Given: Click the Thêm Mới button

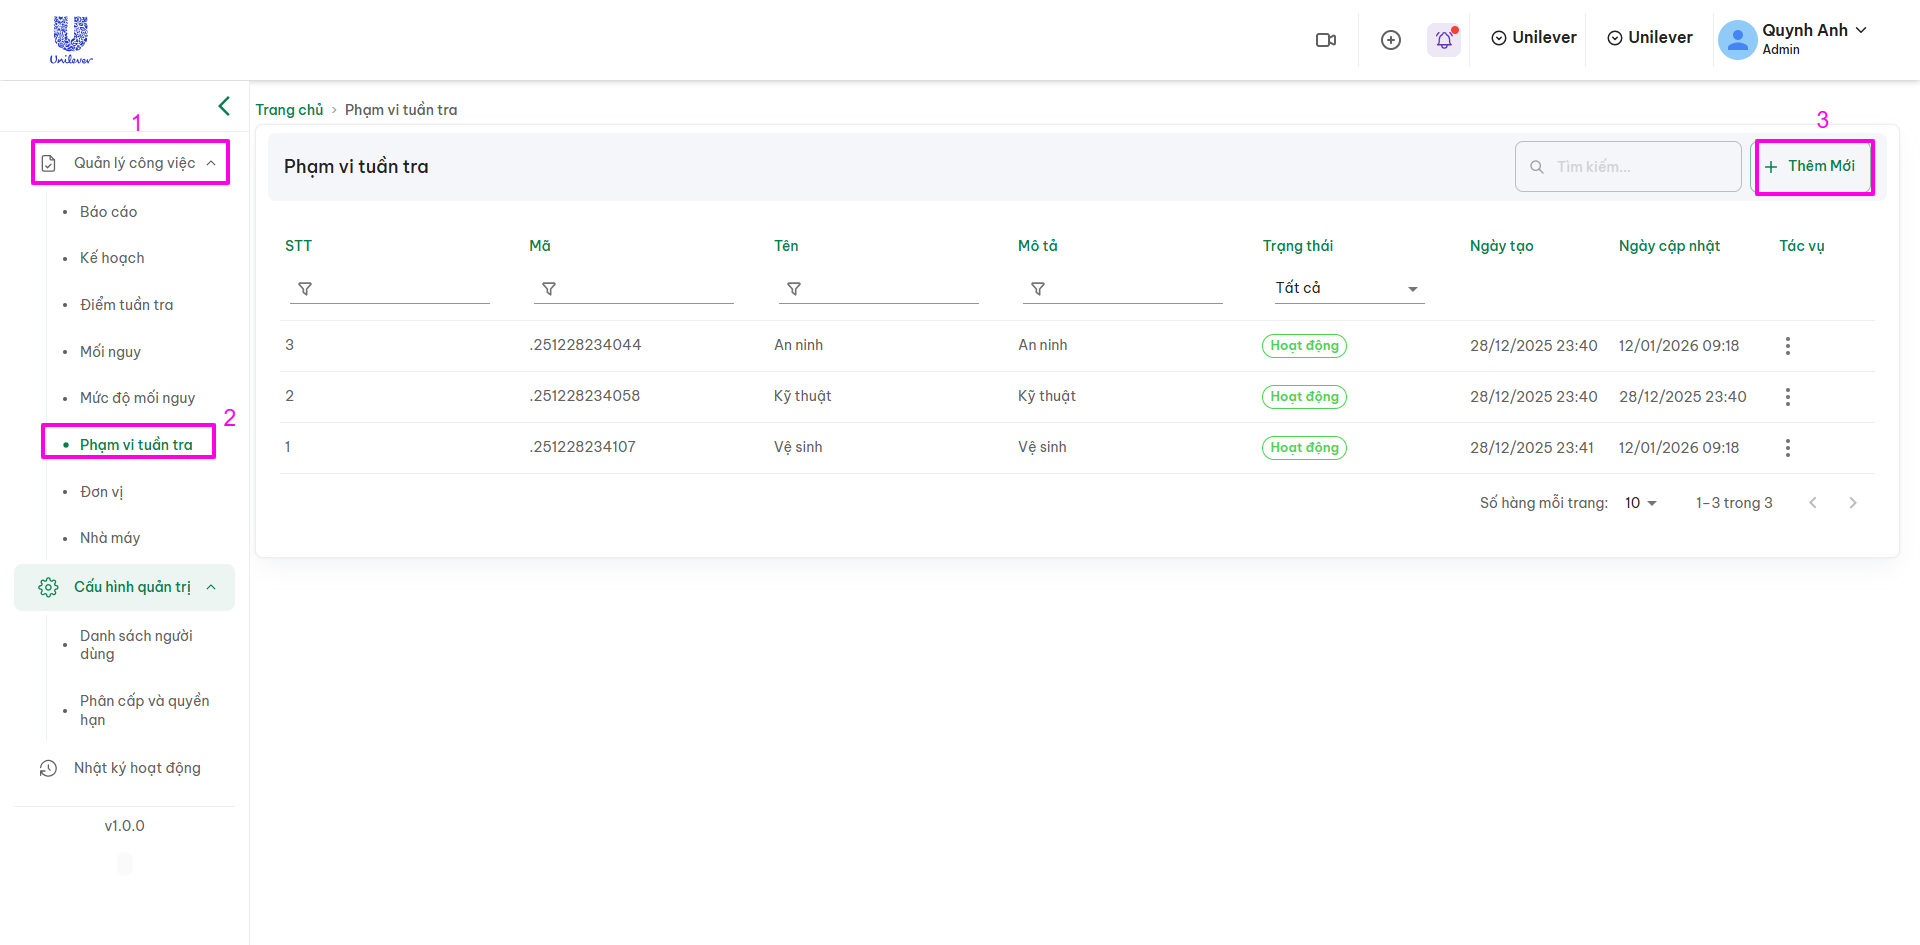Looking at the screenshot, I should [1812, 167].
